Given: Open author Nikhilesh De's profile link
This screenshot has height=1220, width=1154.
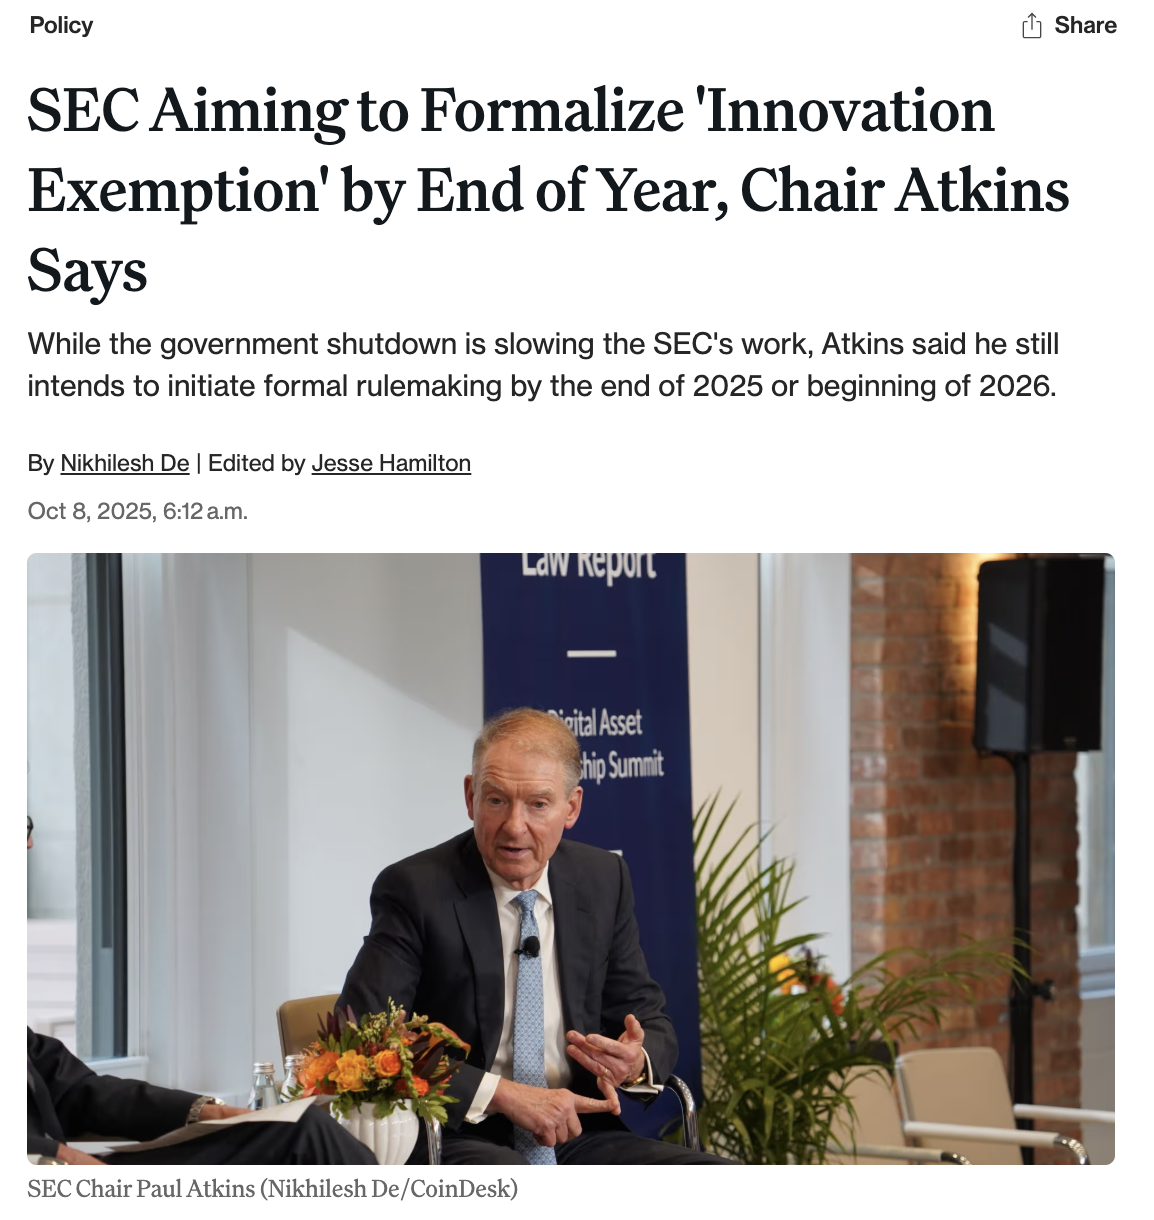Looking at the screenshot, I should [124, 463].
